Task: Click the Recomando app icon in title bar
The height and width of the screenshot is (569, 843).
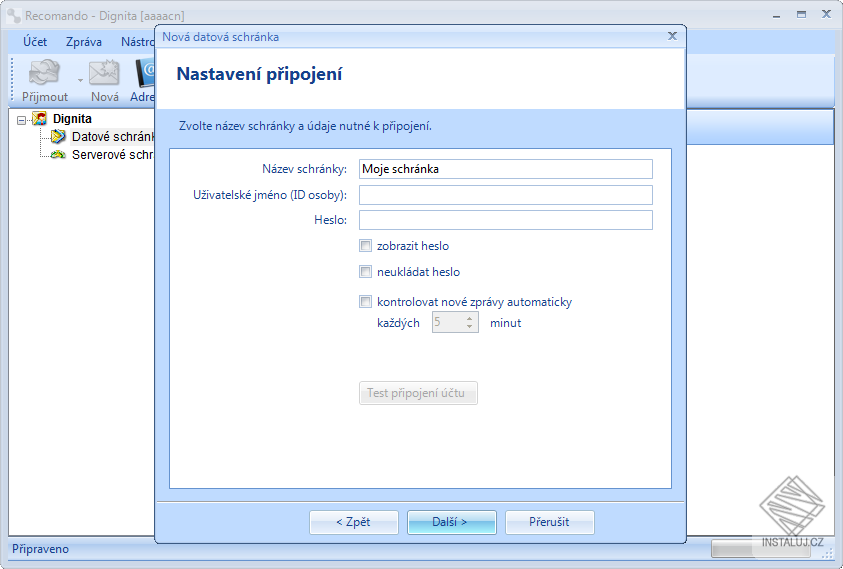Action: 14,15
